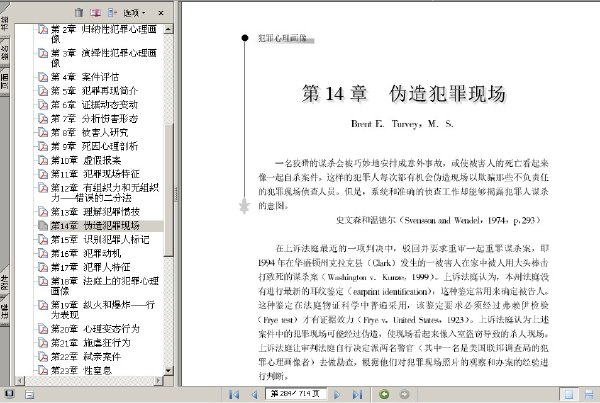600x403 pixels.
Task: Click the green previous view button
Action: (384, 394)
